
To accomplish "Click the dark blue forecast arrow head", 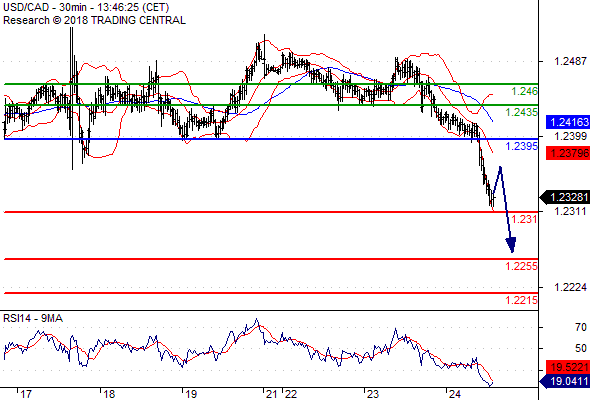I will (511, 245).
